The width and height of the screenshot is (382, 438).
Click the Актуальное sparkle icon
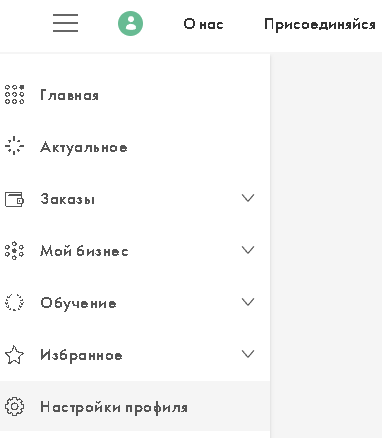(x=14, y=146)
